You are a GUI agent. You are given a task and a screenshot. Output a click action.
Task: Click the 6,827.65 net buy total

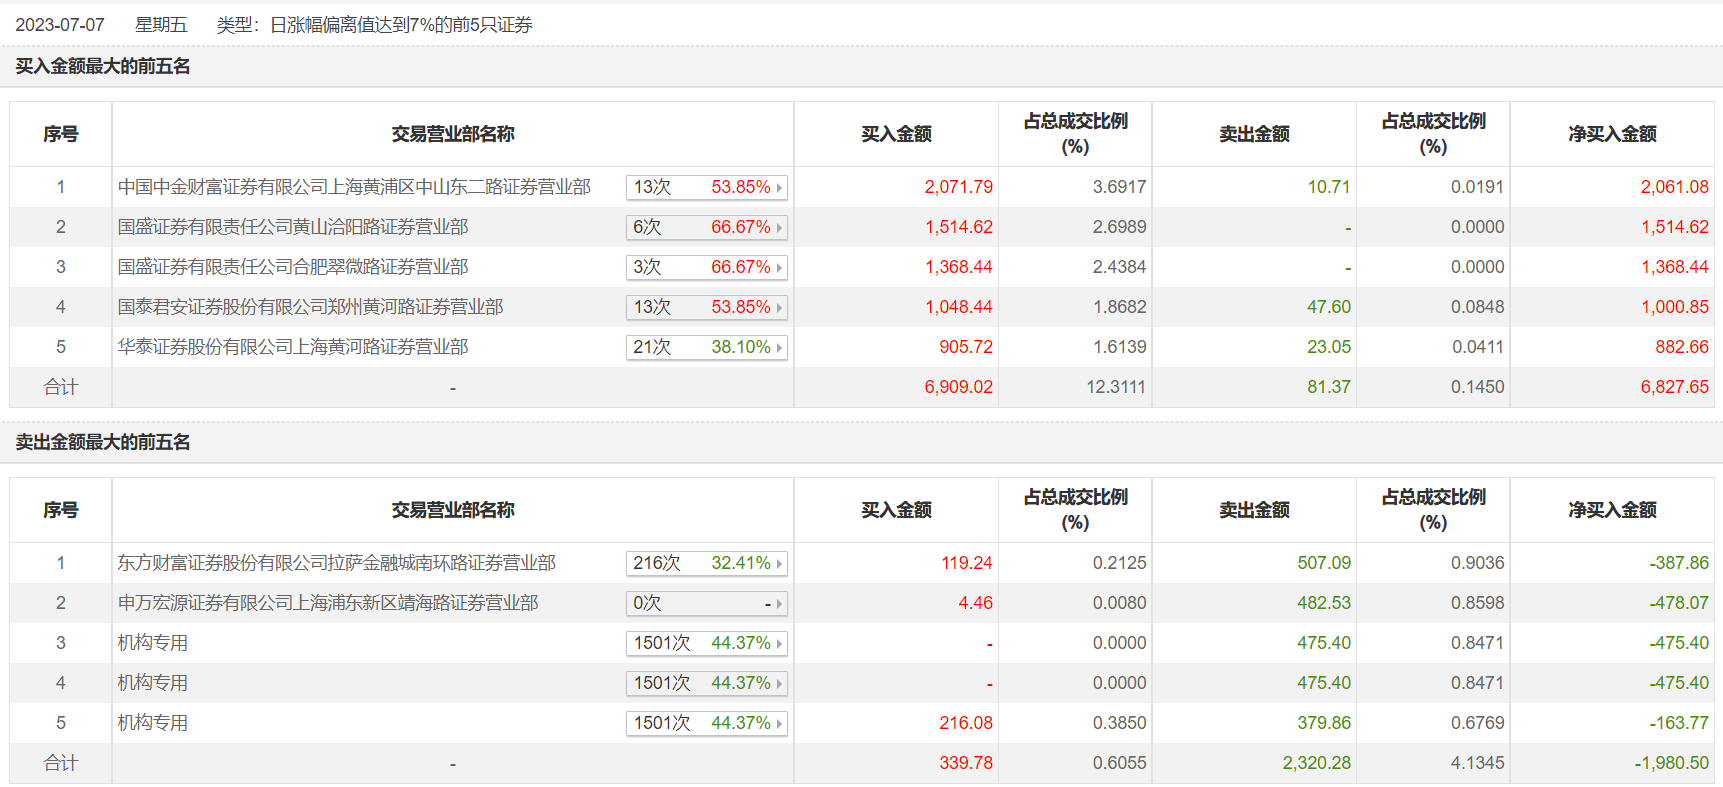1674,387
